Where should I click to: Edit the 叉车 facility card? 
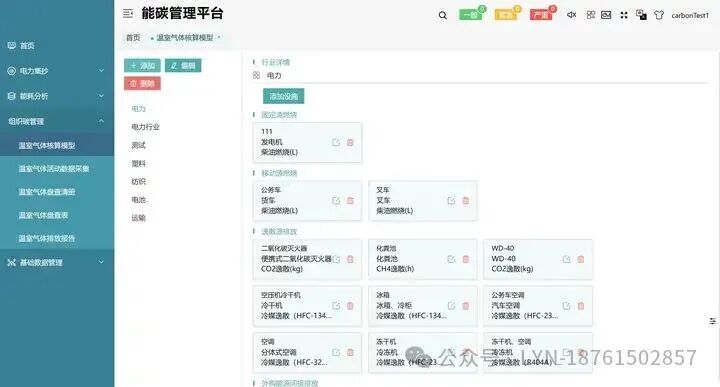coord(451,201)
